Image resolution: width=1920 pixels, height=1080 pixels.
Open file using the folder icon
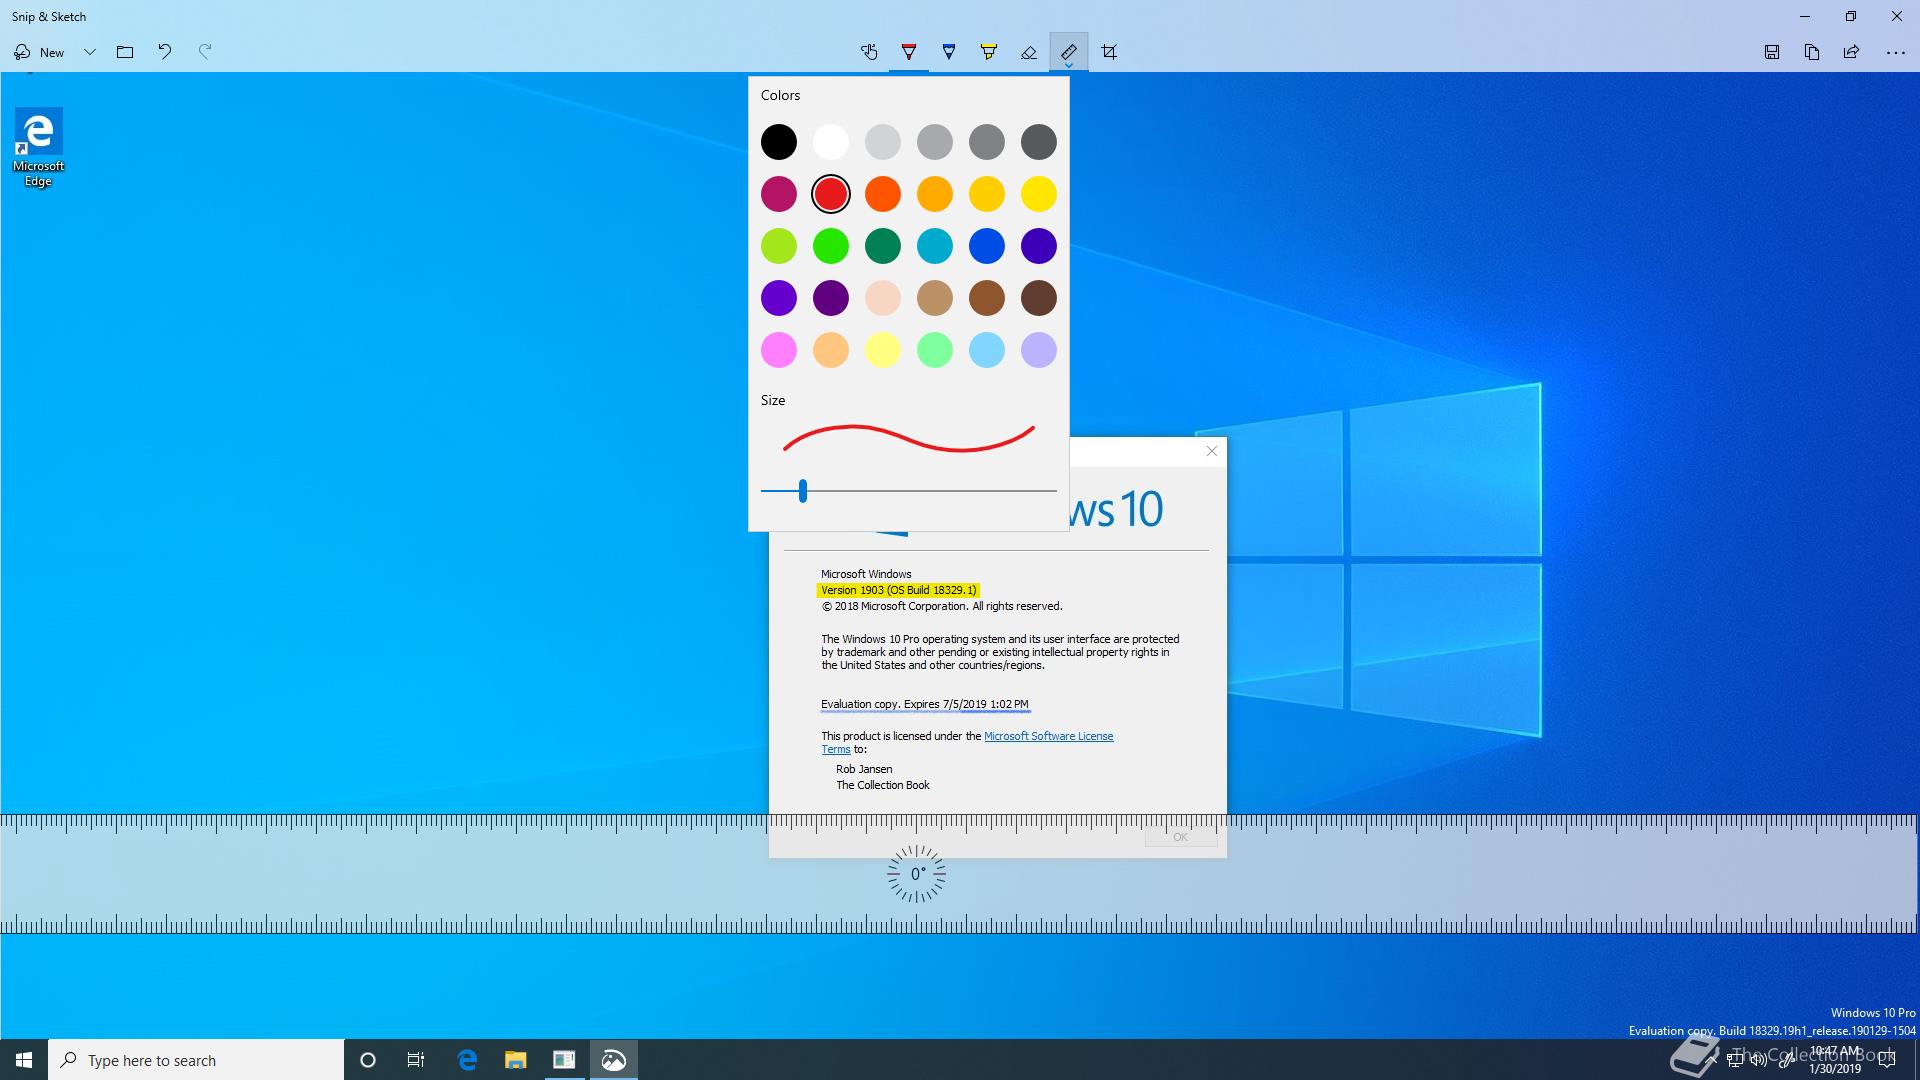pos(125,52)
